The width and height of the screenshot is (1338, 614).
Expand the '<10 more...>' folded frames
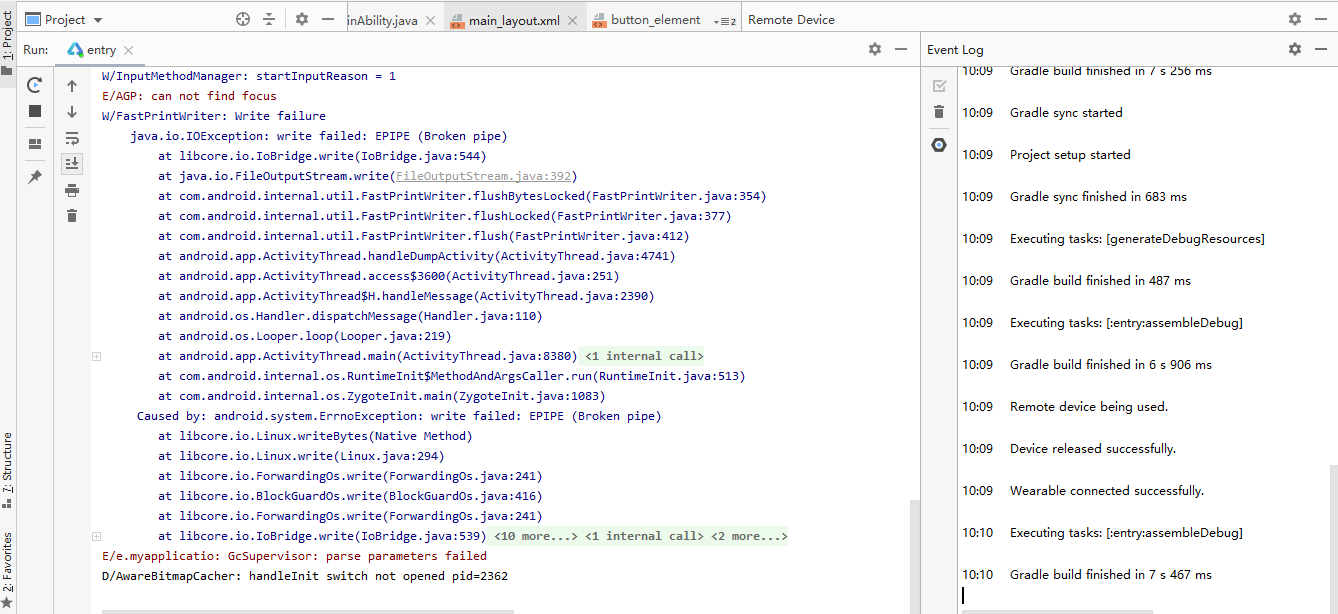pyautogui.click(x=535, y=536)
